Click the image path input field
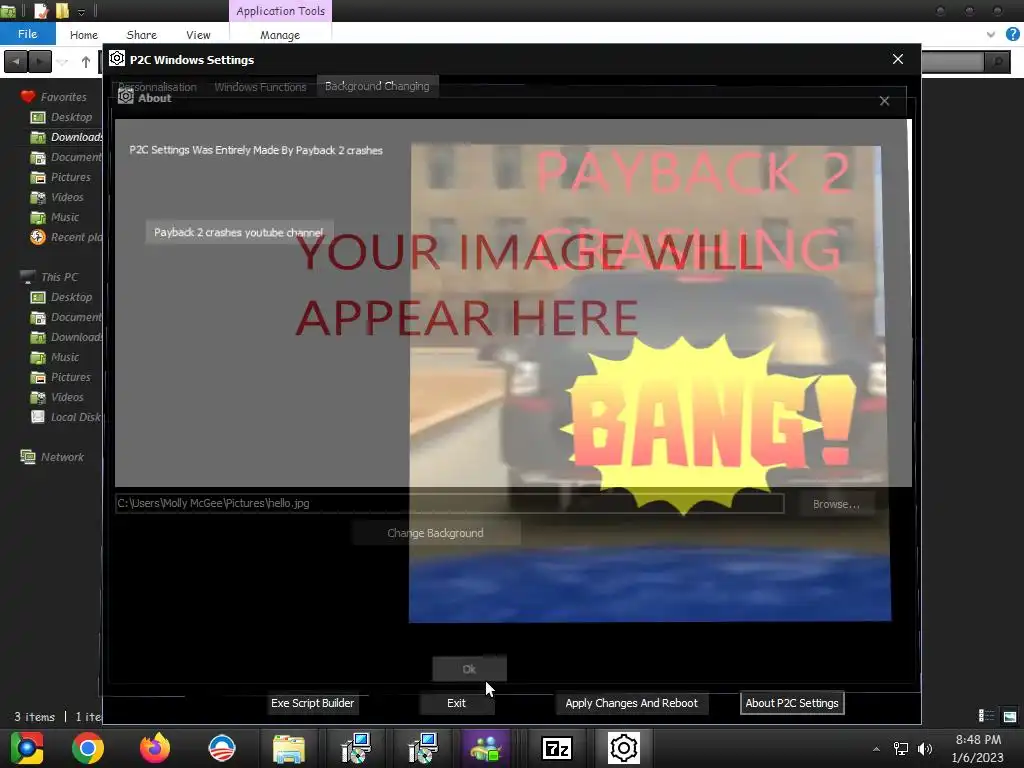The image size is (1024, 768). [x=449, y=504]
